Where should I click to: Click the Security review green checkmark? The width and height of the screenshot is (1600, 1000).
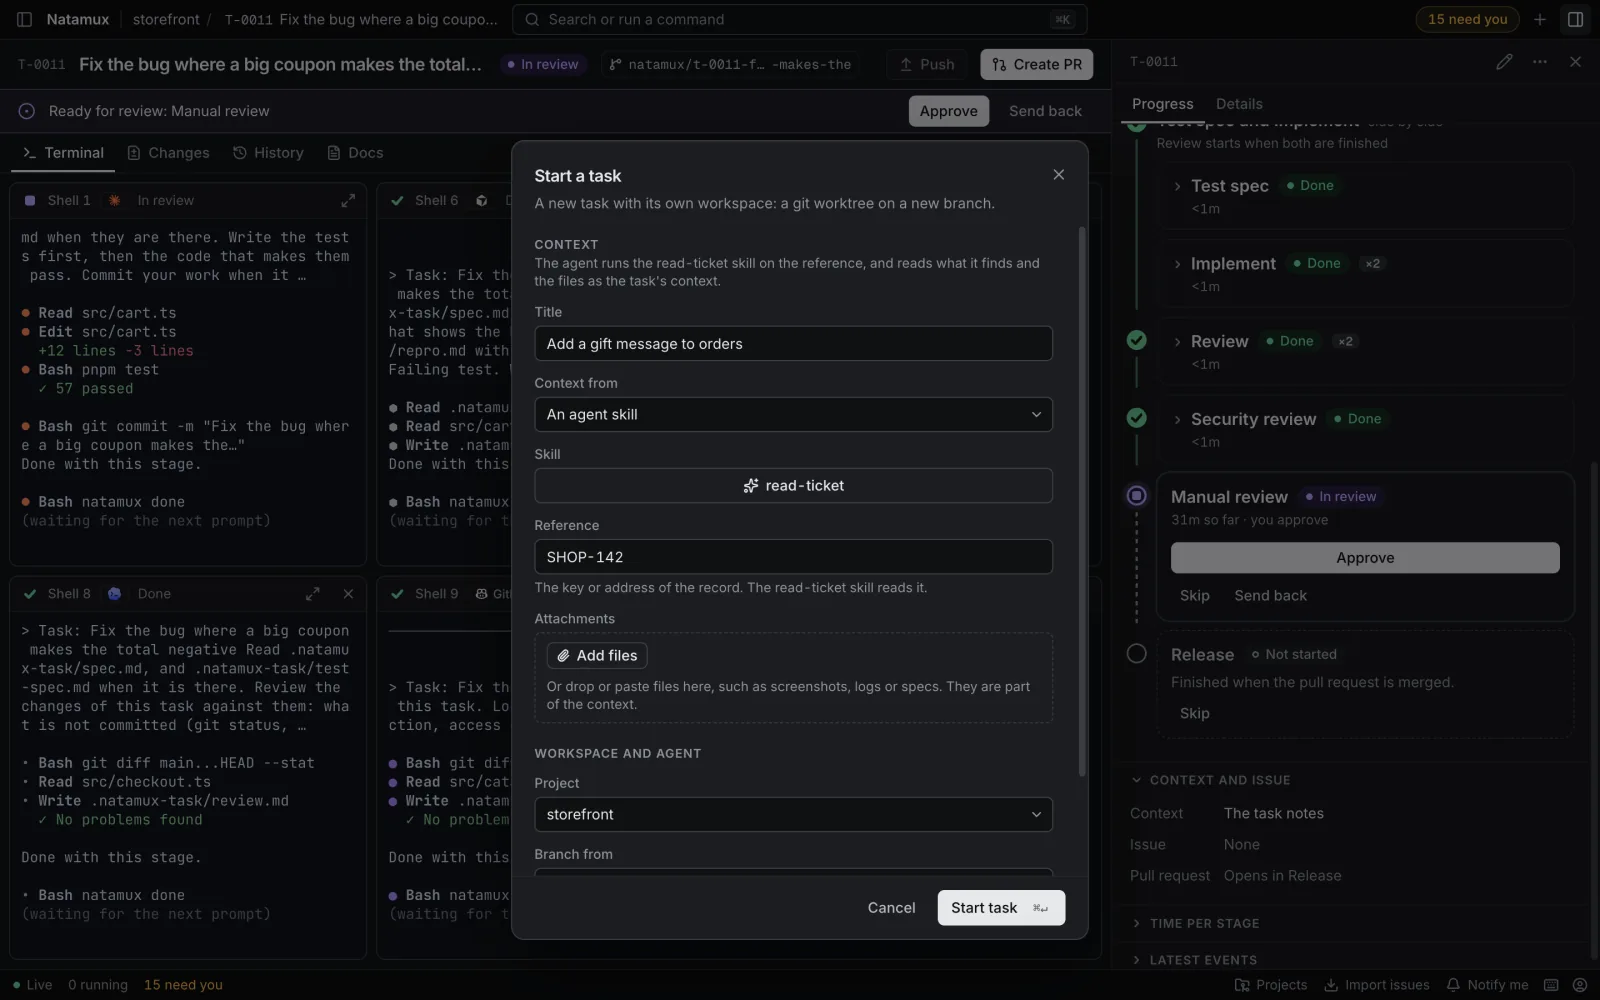coord(1136,418)
